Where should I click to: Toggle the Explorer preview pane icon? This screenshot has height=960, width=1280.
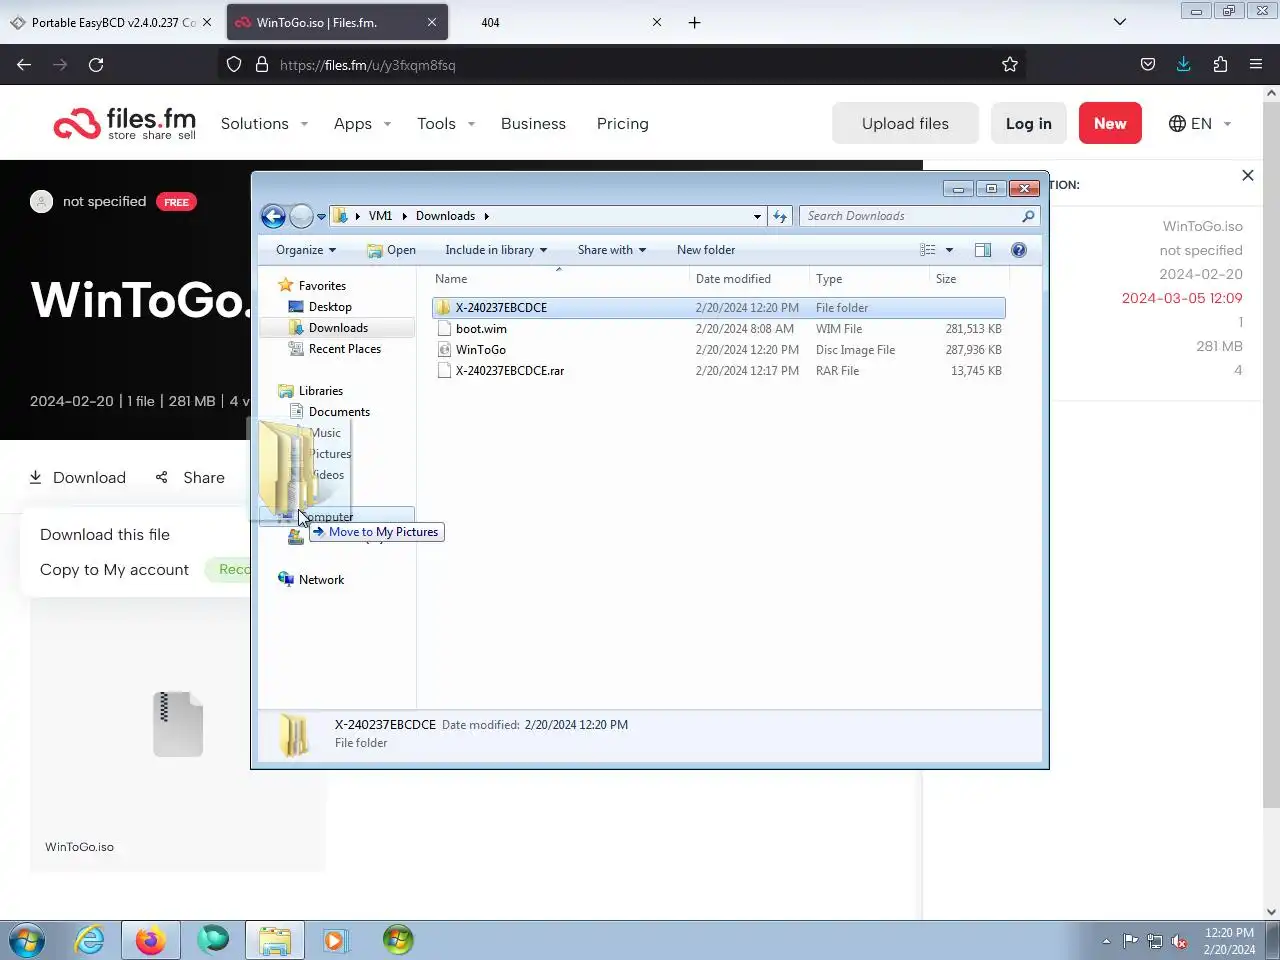[983, 250]
